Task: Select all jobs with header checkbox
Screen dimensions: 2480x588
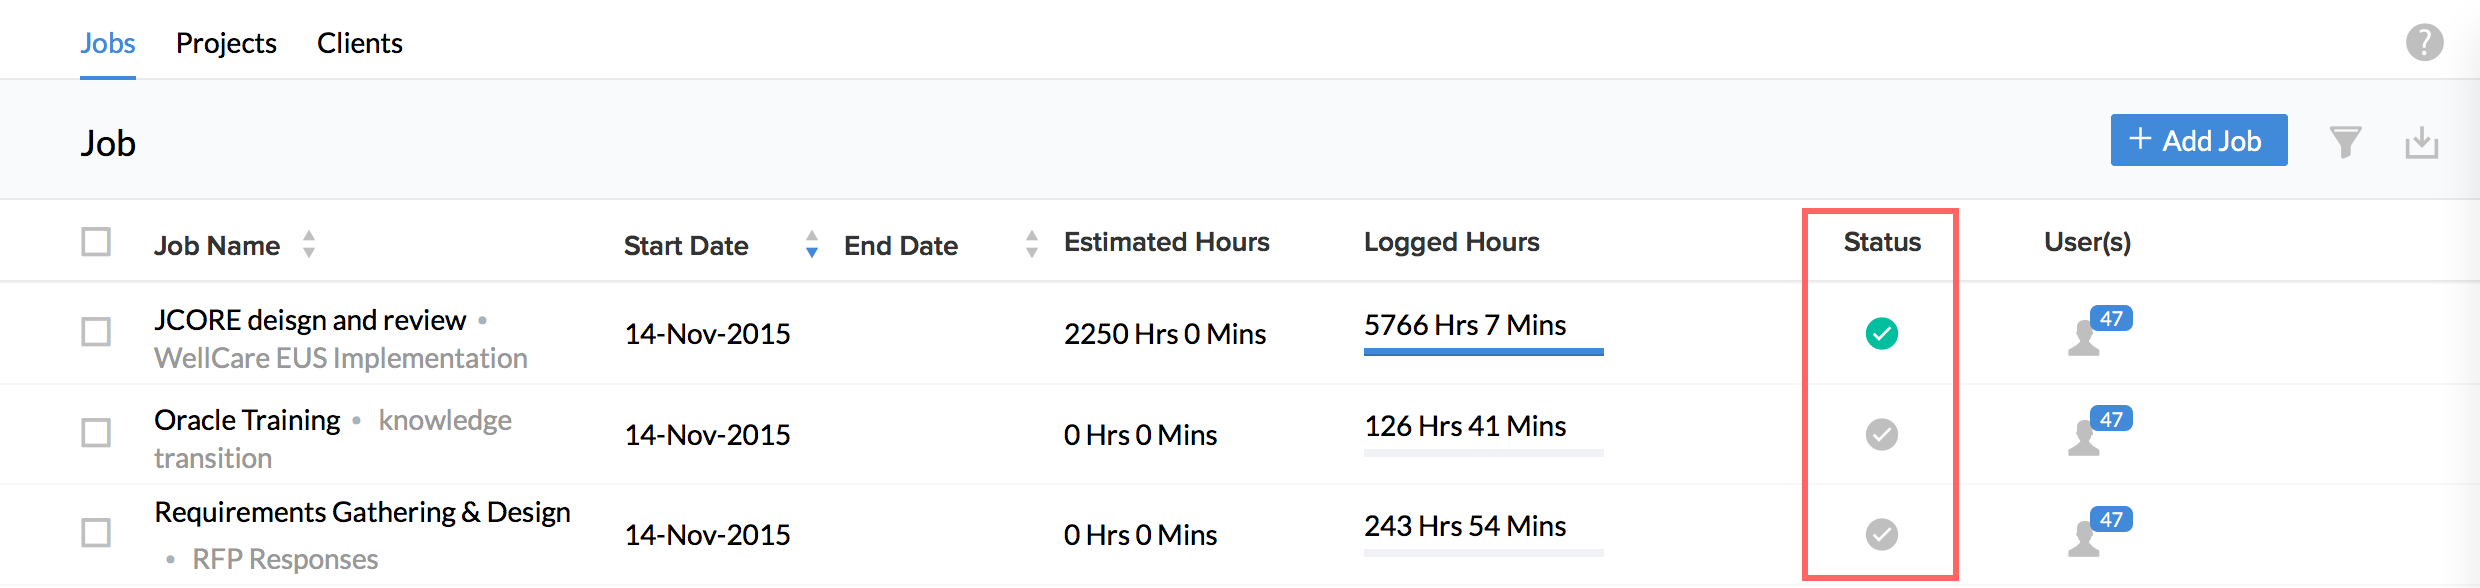Action: pos(96,242)
